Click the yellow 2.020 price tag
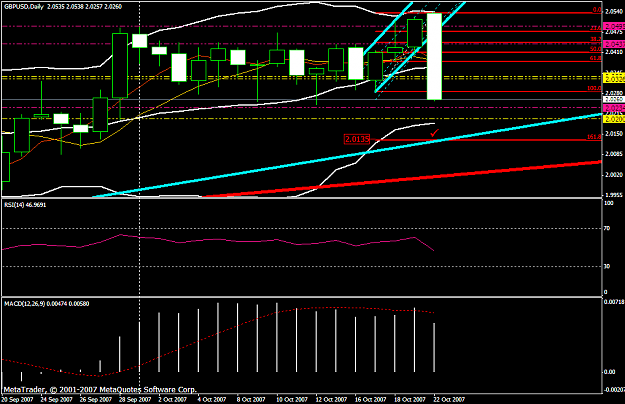The image size is (625, 404). click(614, 119)
